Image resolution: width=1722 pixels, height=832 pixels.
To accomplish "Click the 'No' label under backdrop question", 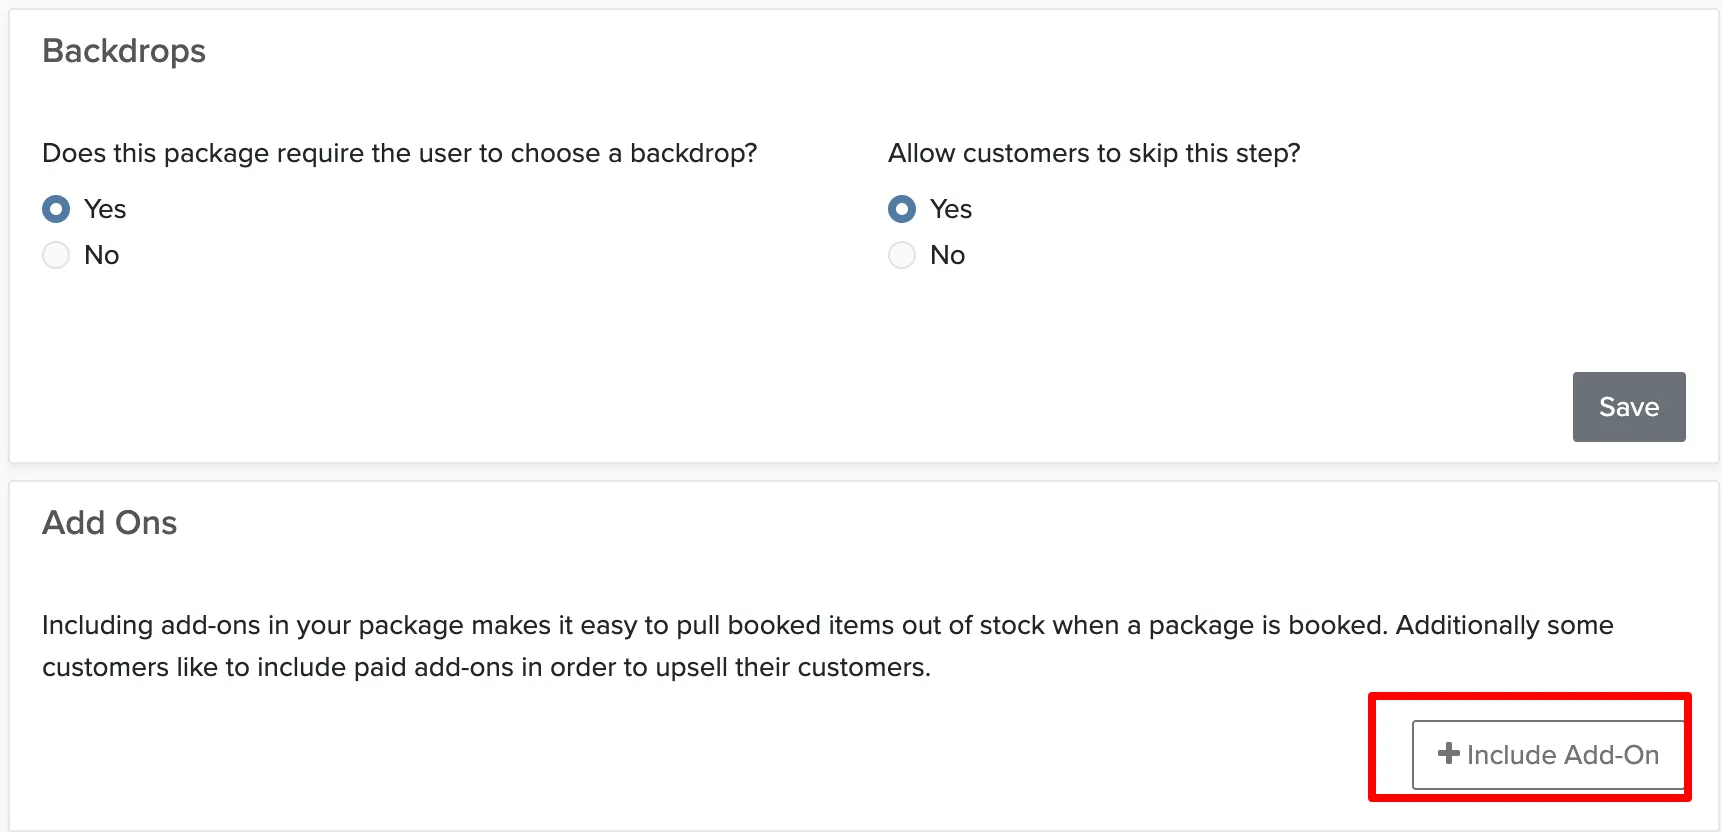I will [102, 255].
